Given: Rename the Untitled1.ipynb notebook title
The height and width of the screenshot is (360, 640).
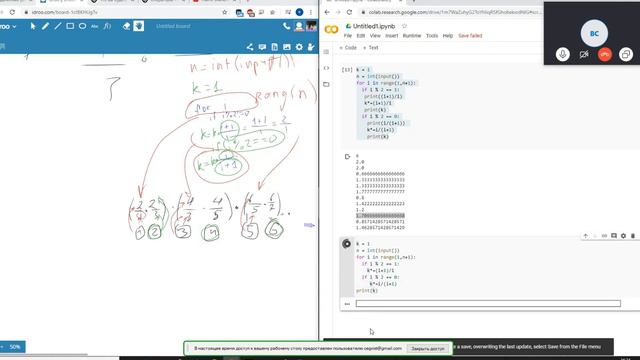Looking at the screenshot, I should pos(374,26).
